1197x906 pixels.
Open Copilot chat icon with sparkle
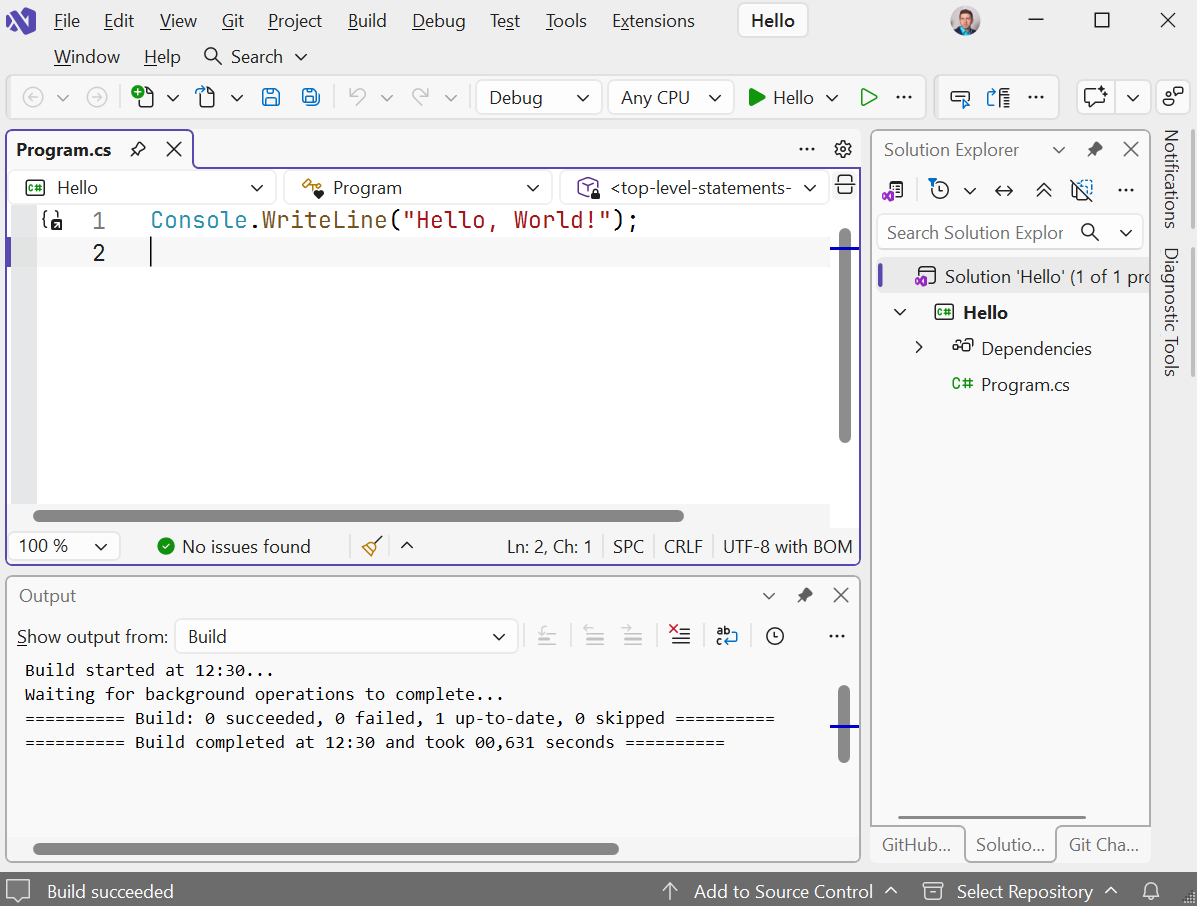click(x=1095, y=97)
